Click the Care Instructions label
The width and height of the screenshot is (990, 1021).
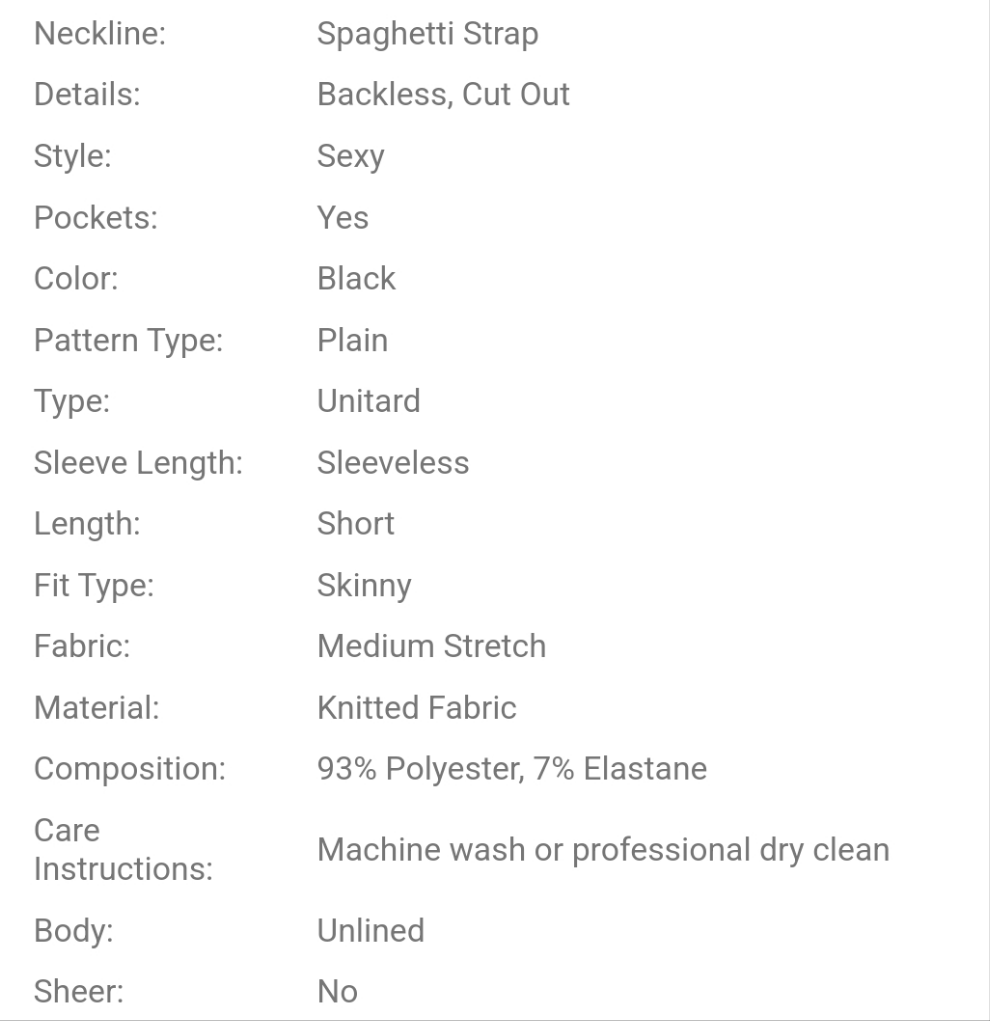(x=123, y=851)
